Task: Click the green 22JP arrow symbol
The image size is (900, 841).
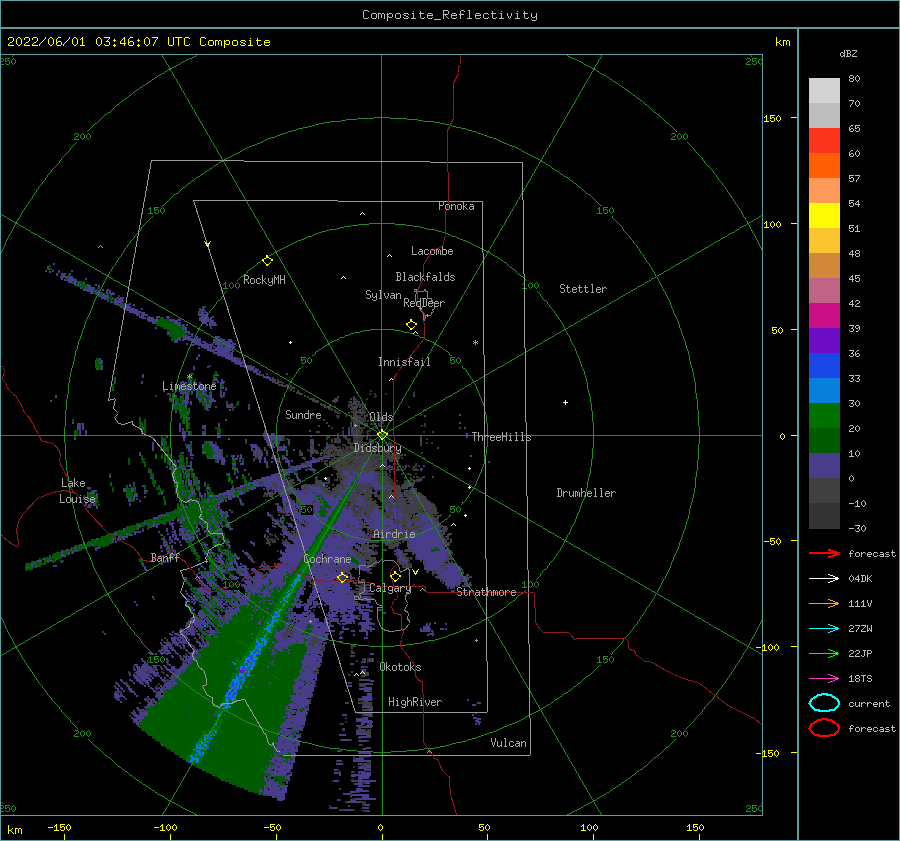Action: point(824,653)
